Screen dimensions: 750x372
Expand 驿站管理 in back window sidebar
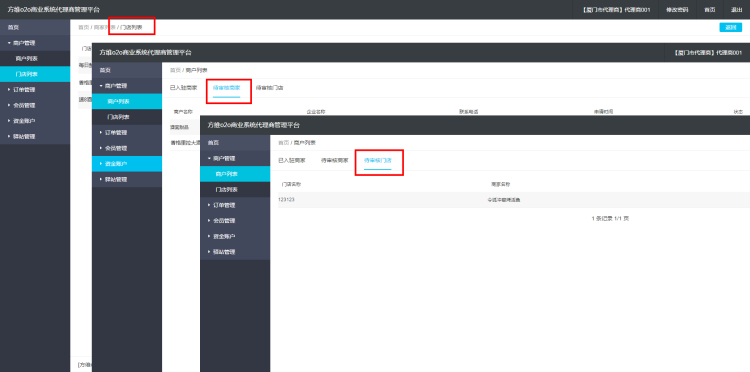(x=35, y=136)
